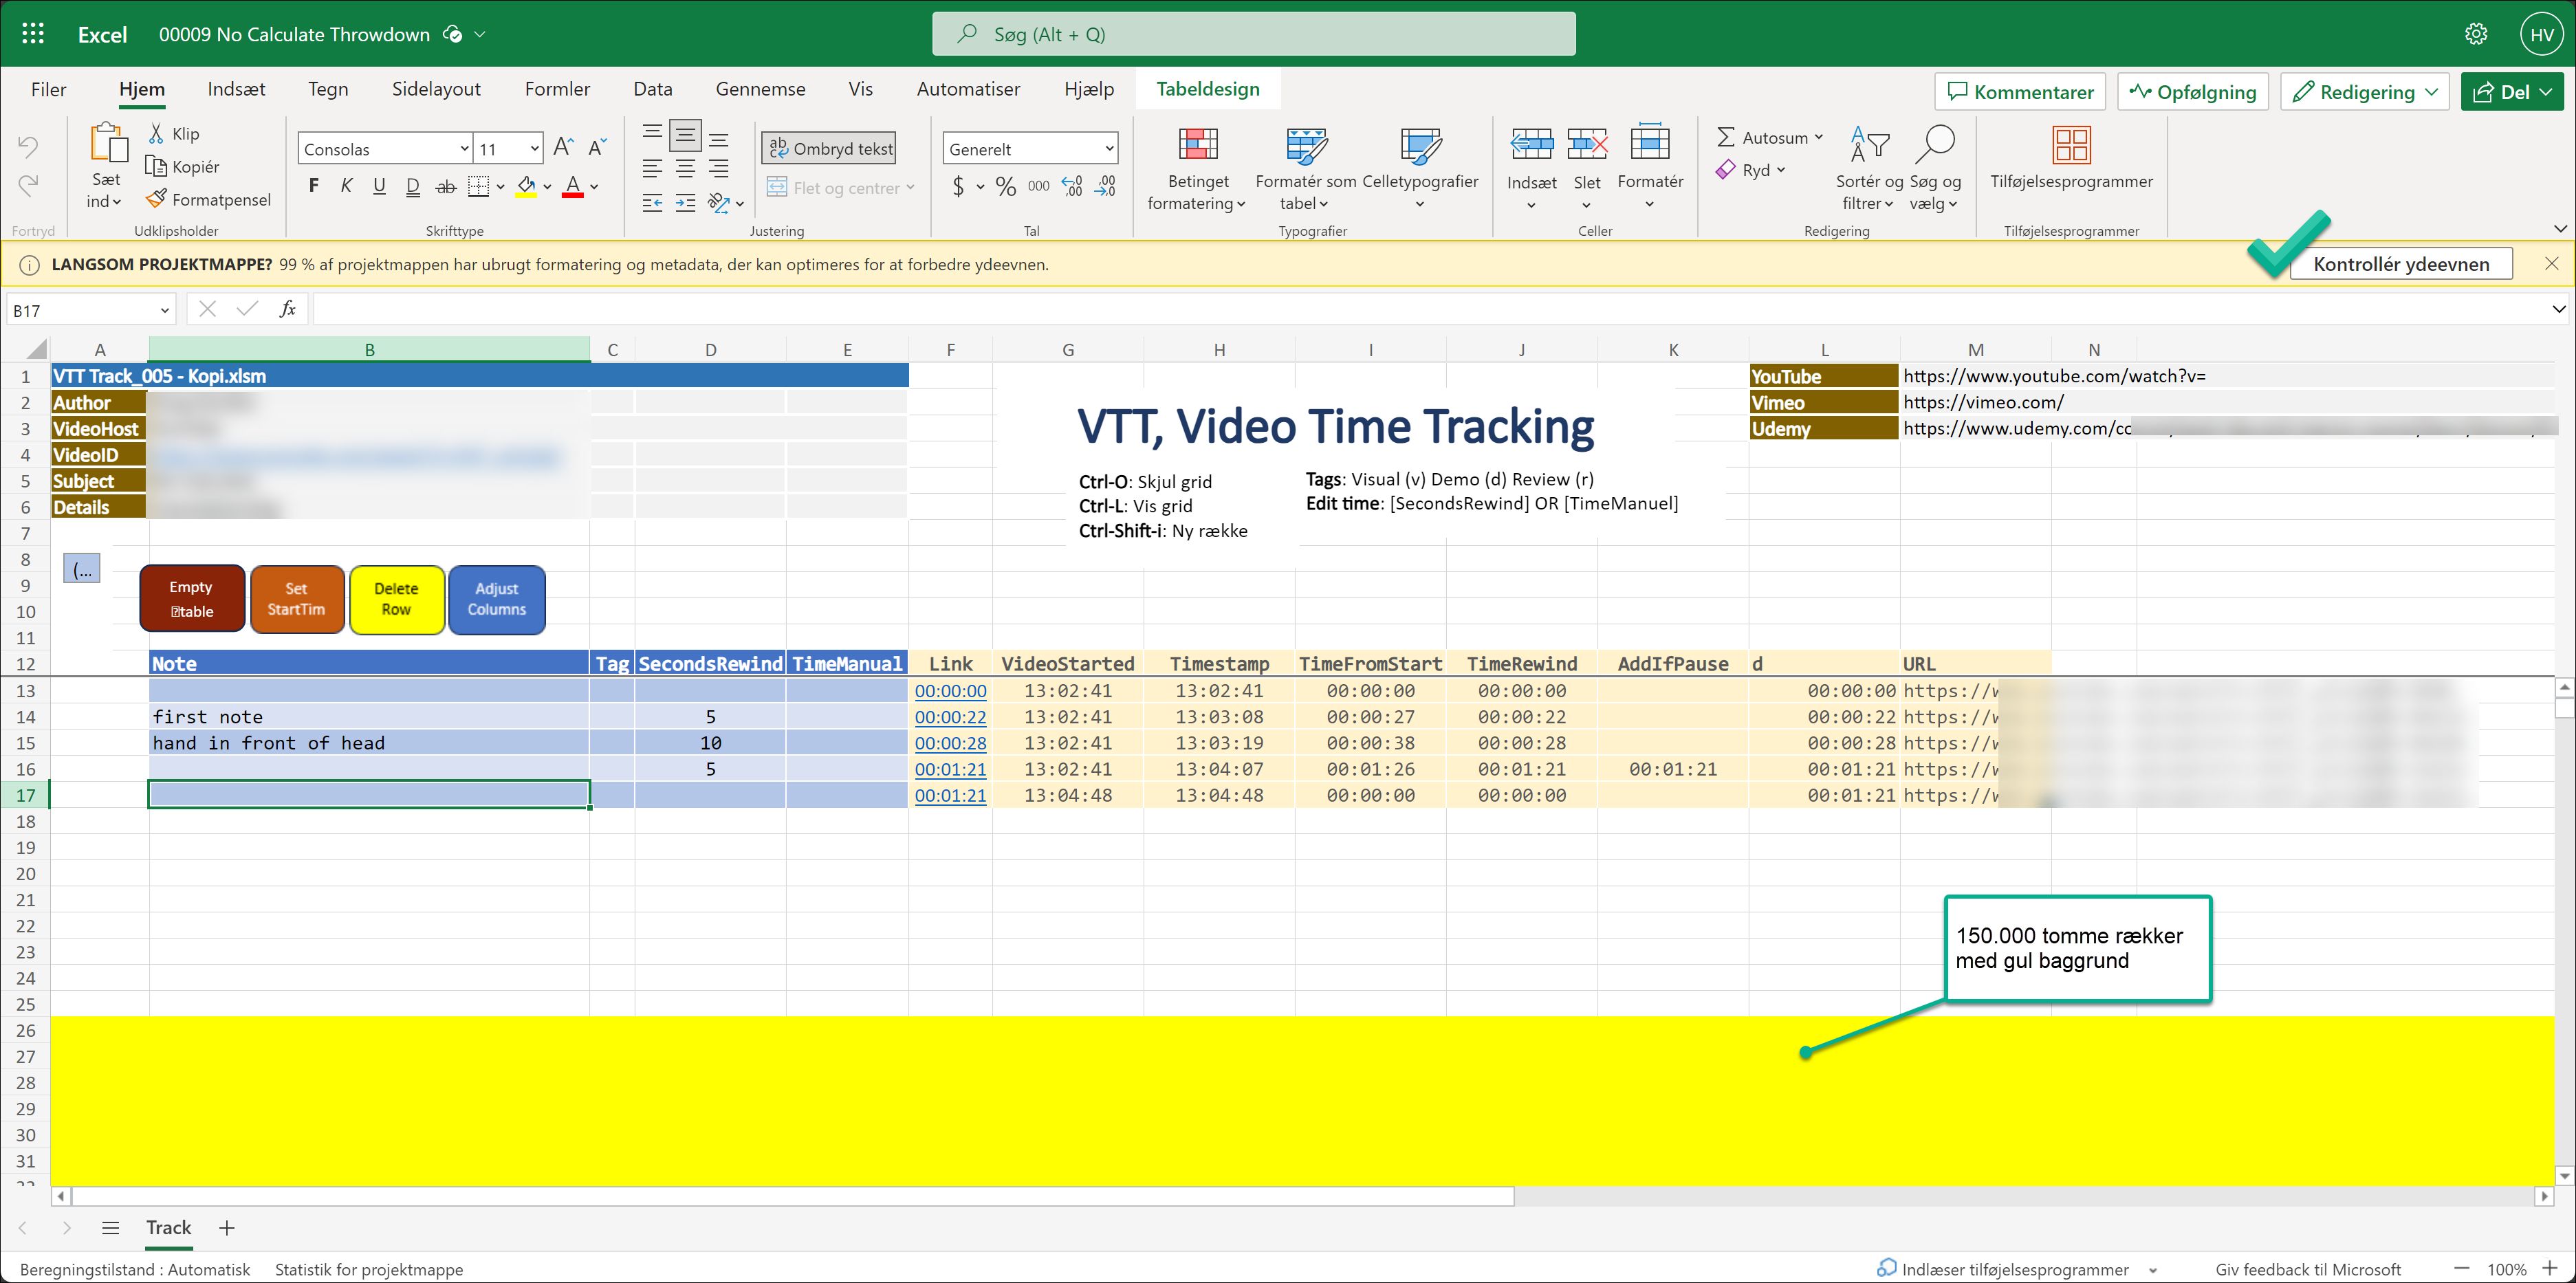Expand the Name Box dropdown at B17
The width and height of the screenshot is (2576, 1283).
165,311
